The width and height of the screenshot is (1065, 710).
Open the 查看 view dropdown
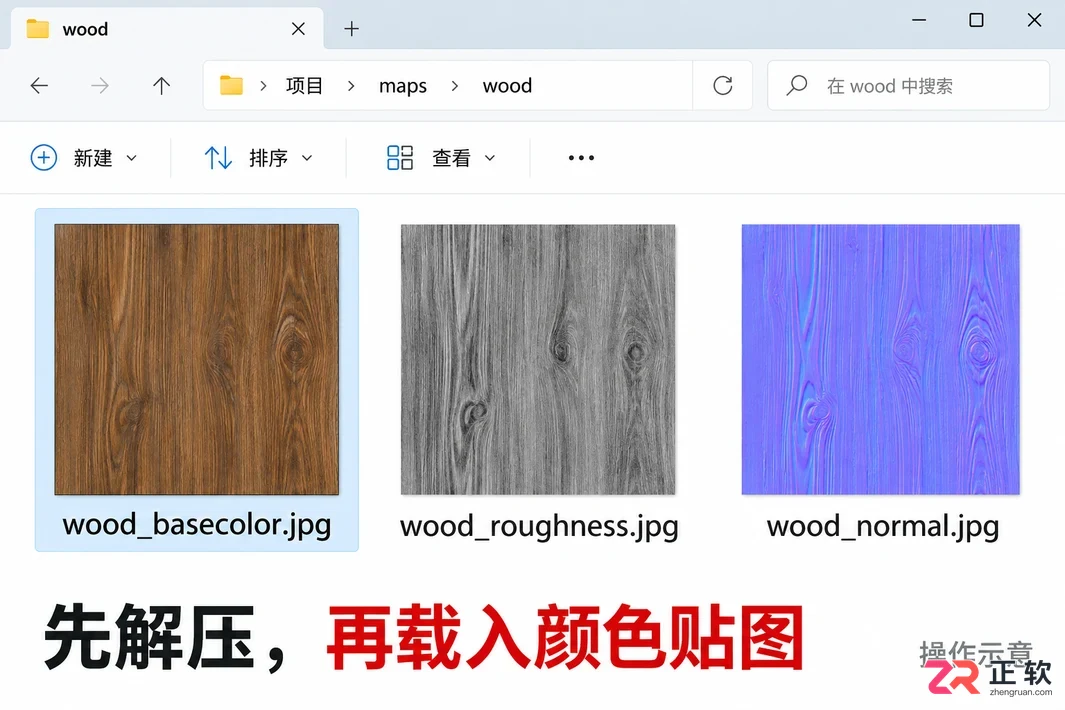(441, 158)
